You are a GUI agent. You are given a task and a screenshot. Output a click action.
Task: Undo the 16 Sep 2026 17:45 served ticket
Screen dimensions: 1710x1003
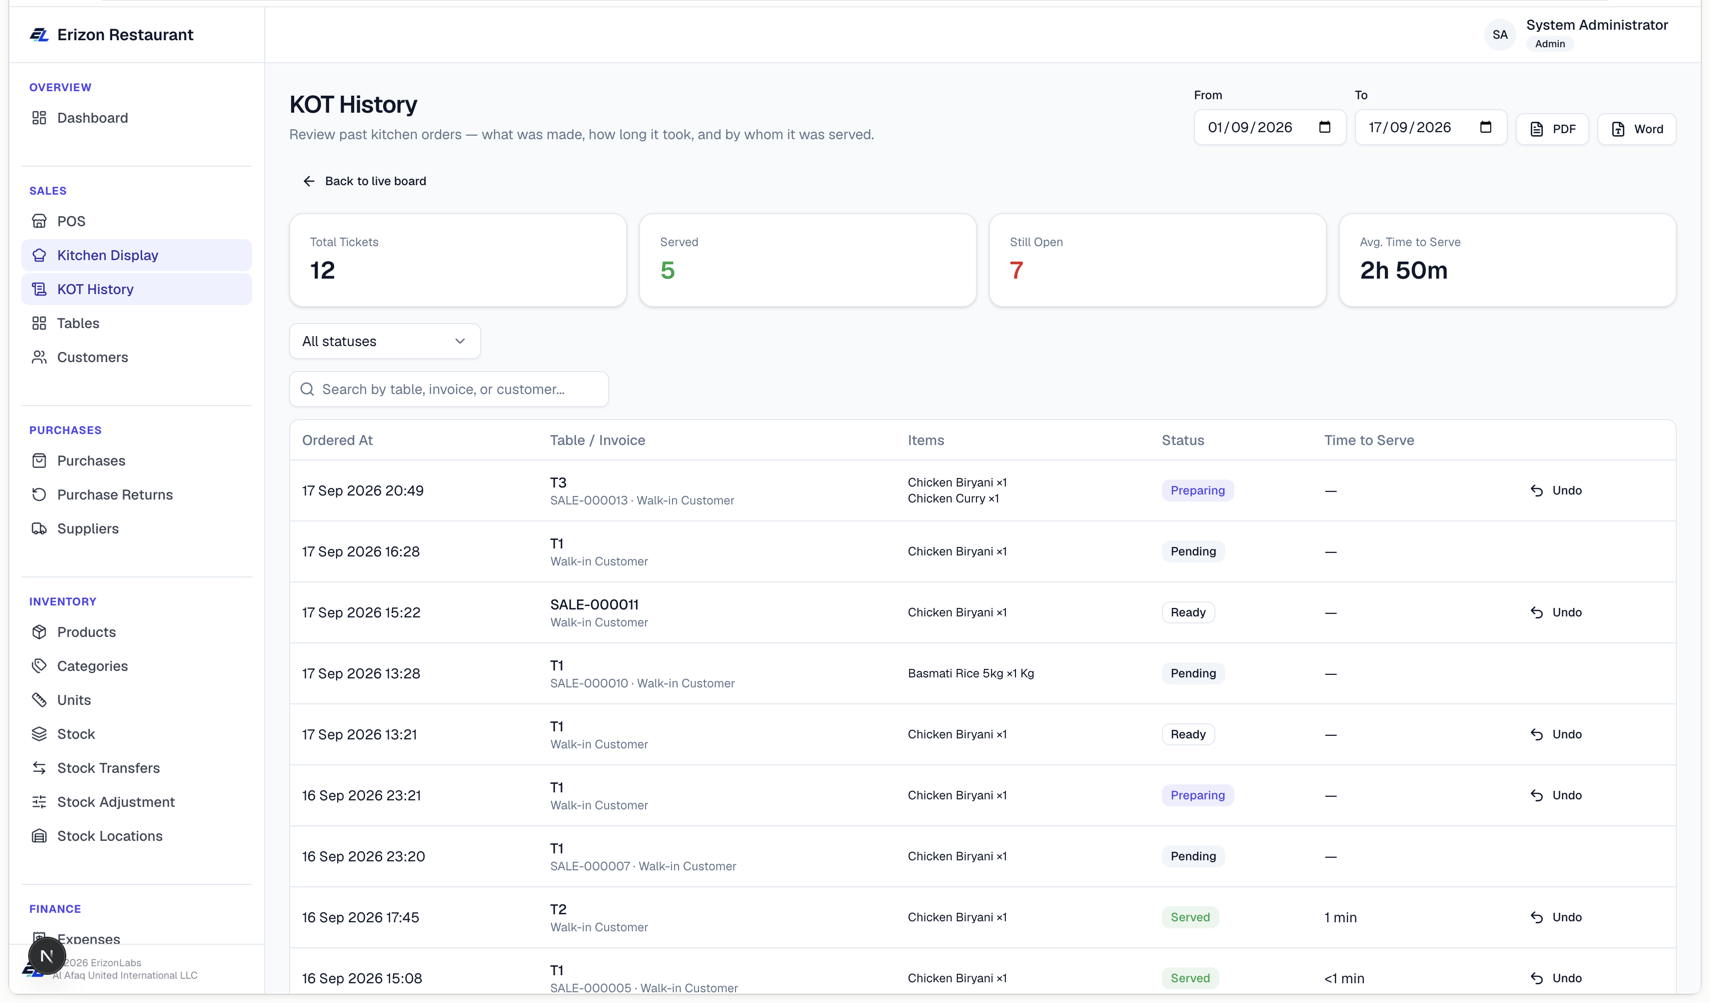pyautogui.click(x=1556, y=917)
